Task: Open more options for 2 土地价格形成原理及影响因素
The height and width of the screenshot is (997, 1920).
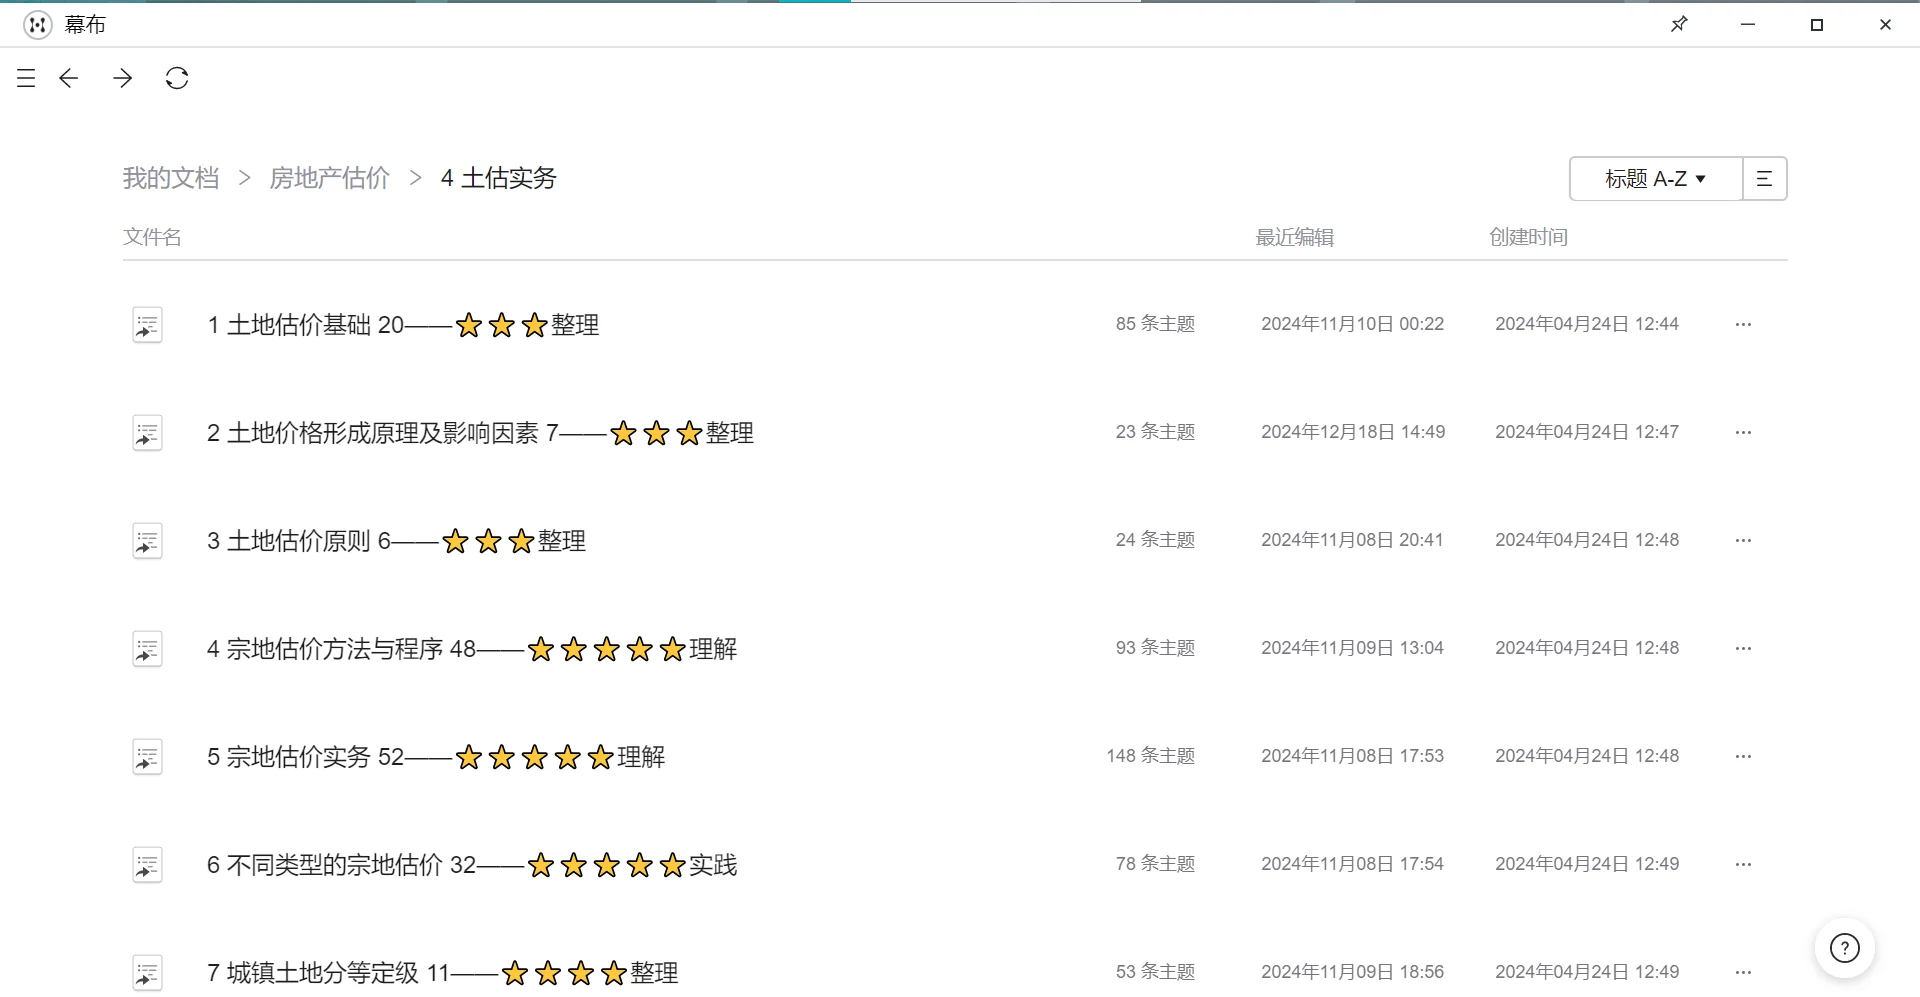Action: pyautogui.click(x=1743, y=432)
